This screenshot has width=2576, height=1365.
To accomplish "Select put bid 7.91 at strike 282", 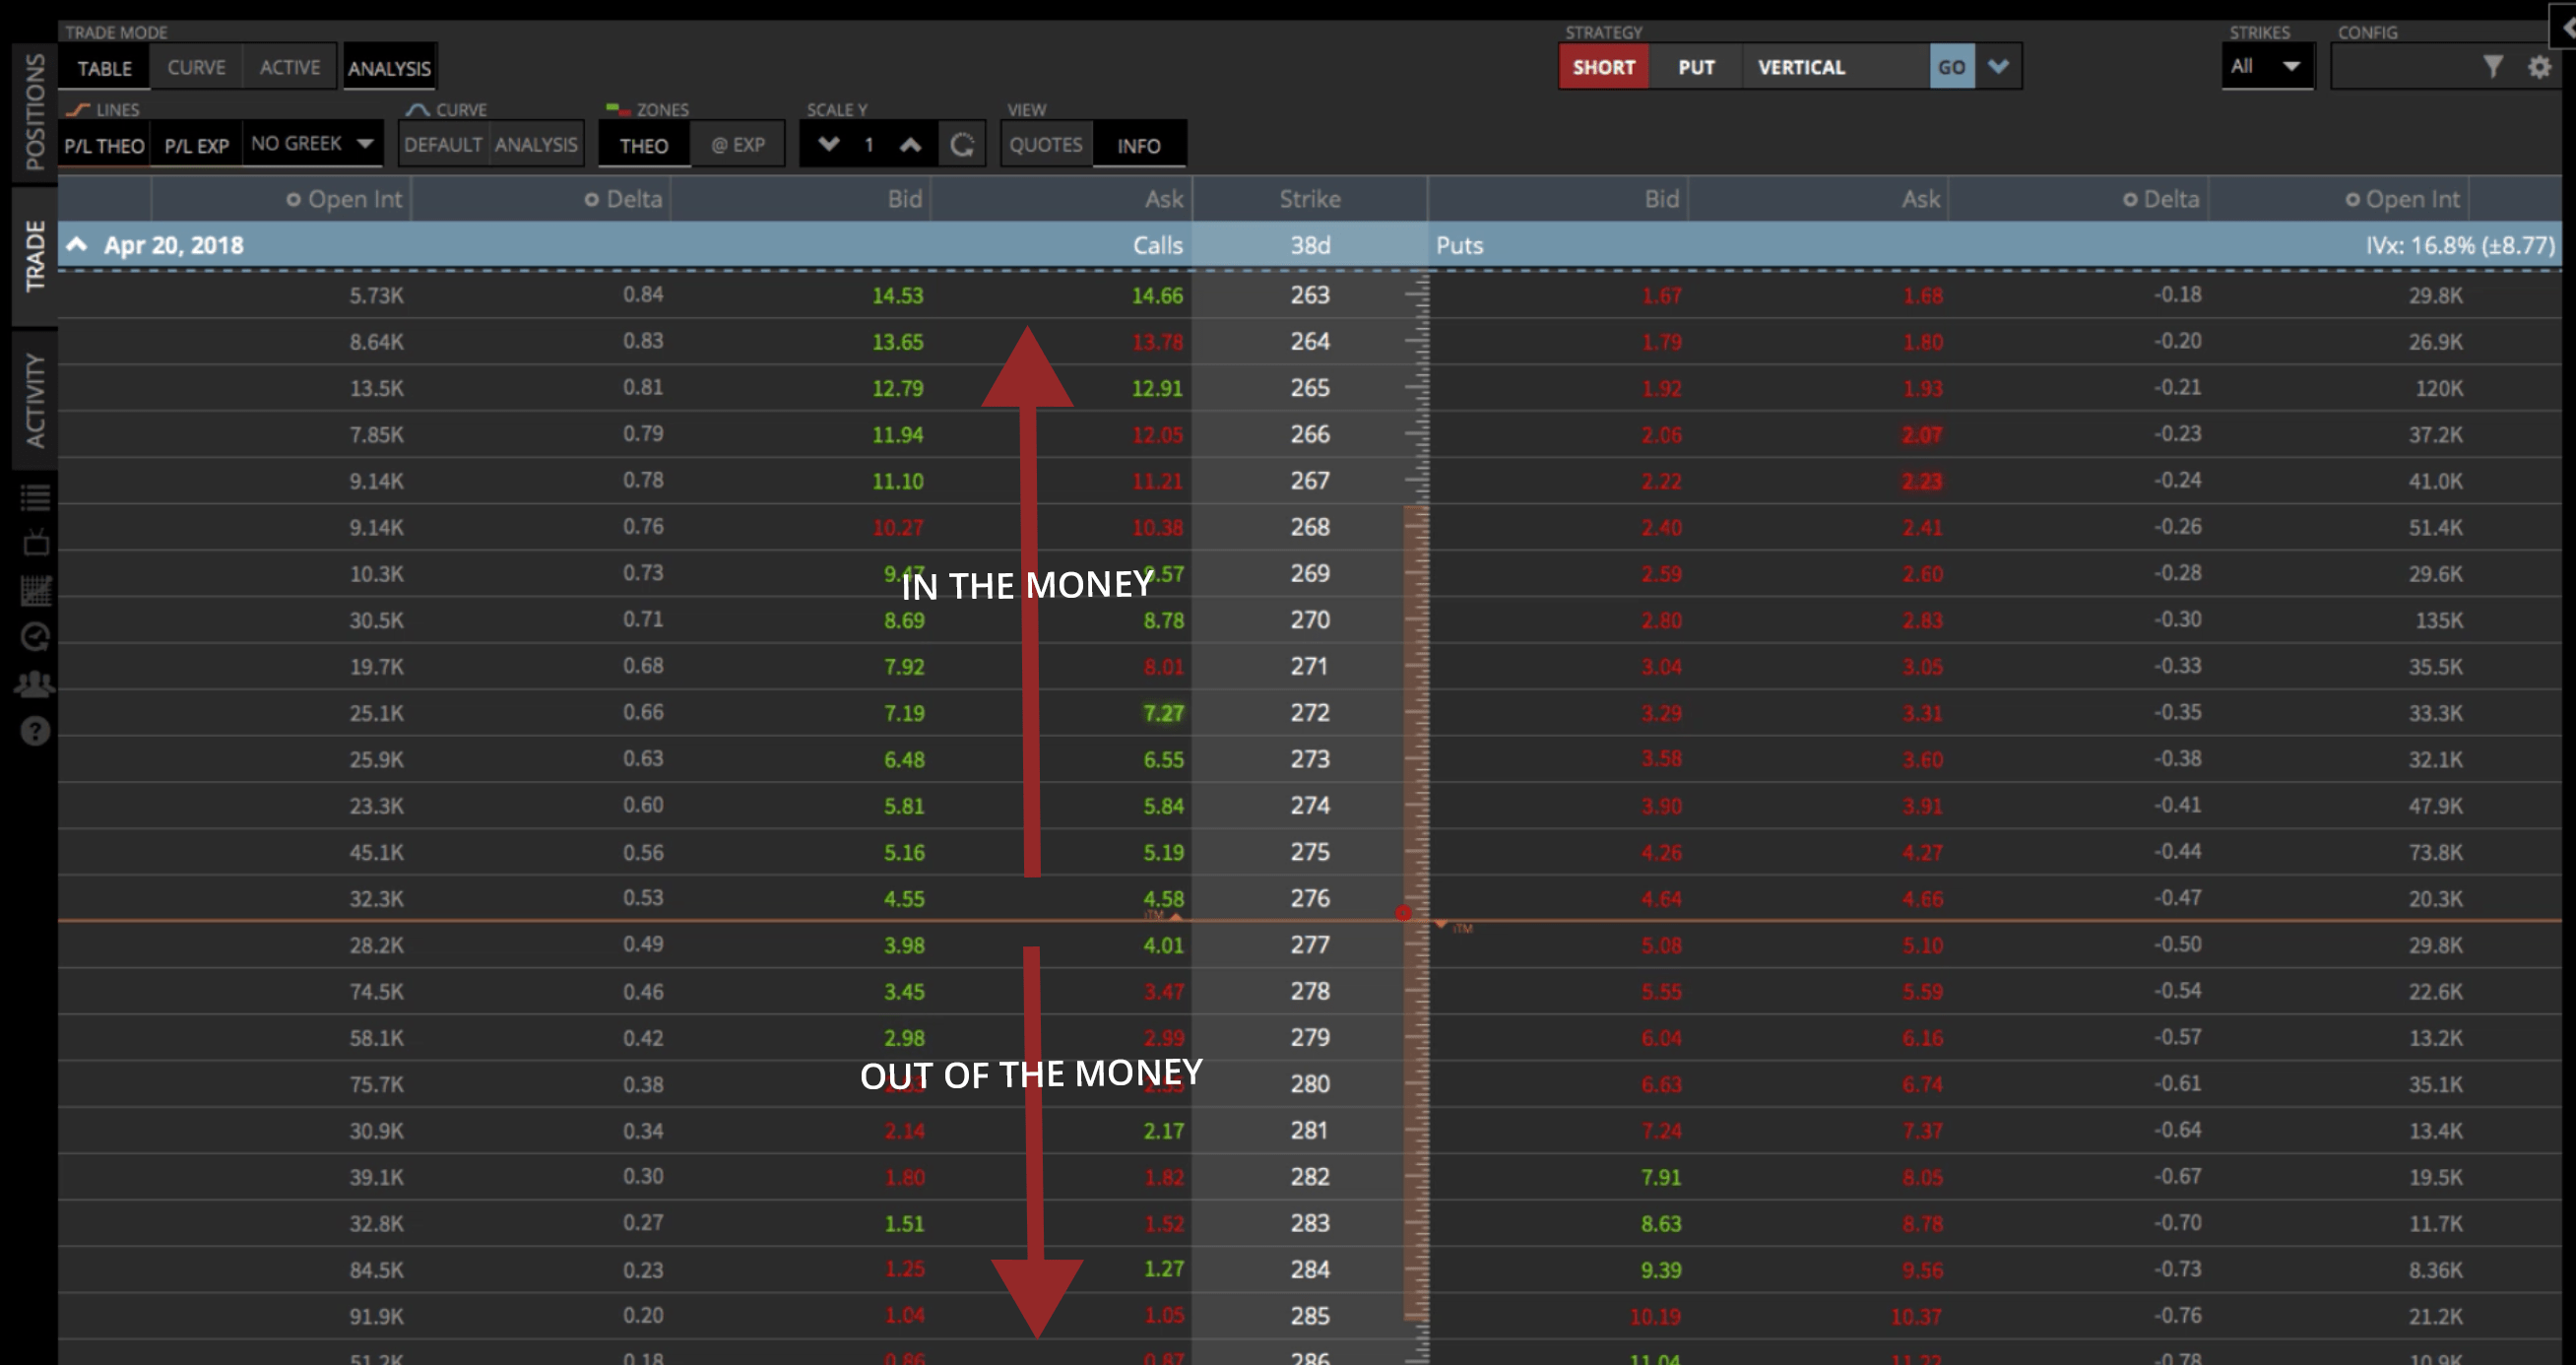I will pyautogui.click(x=1661, y=1177).
